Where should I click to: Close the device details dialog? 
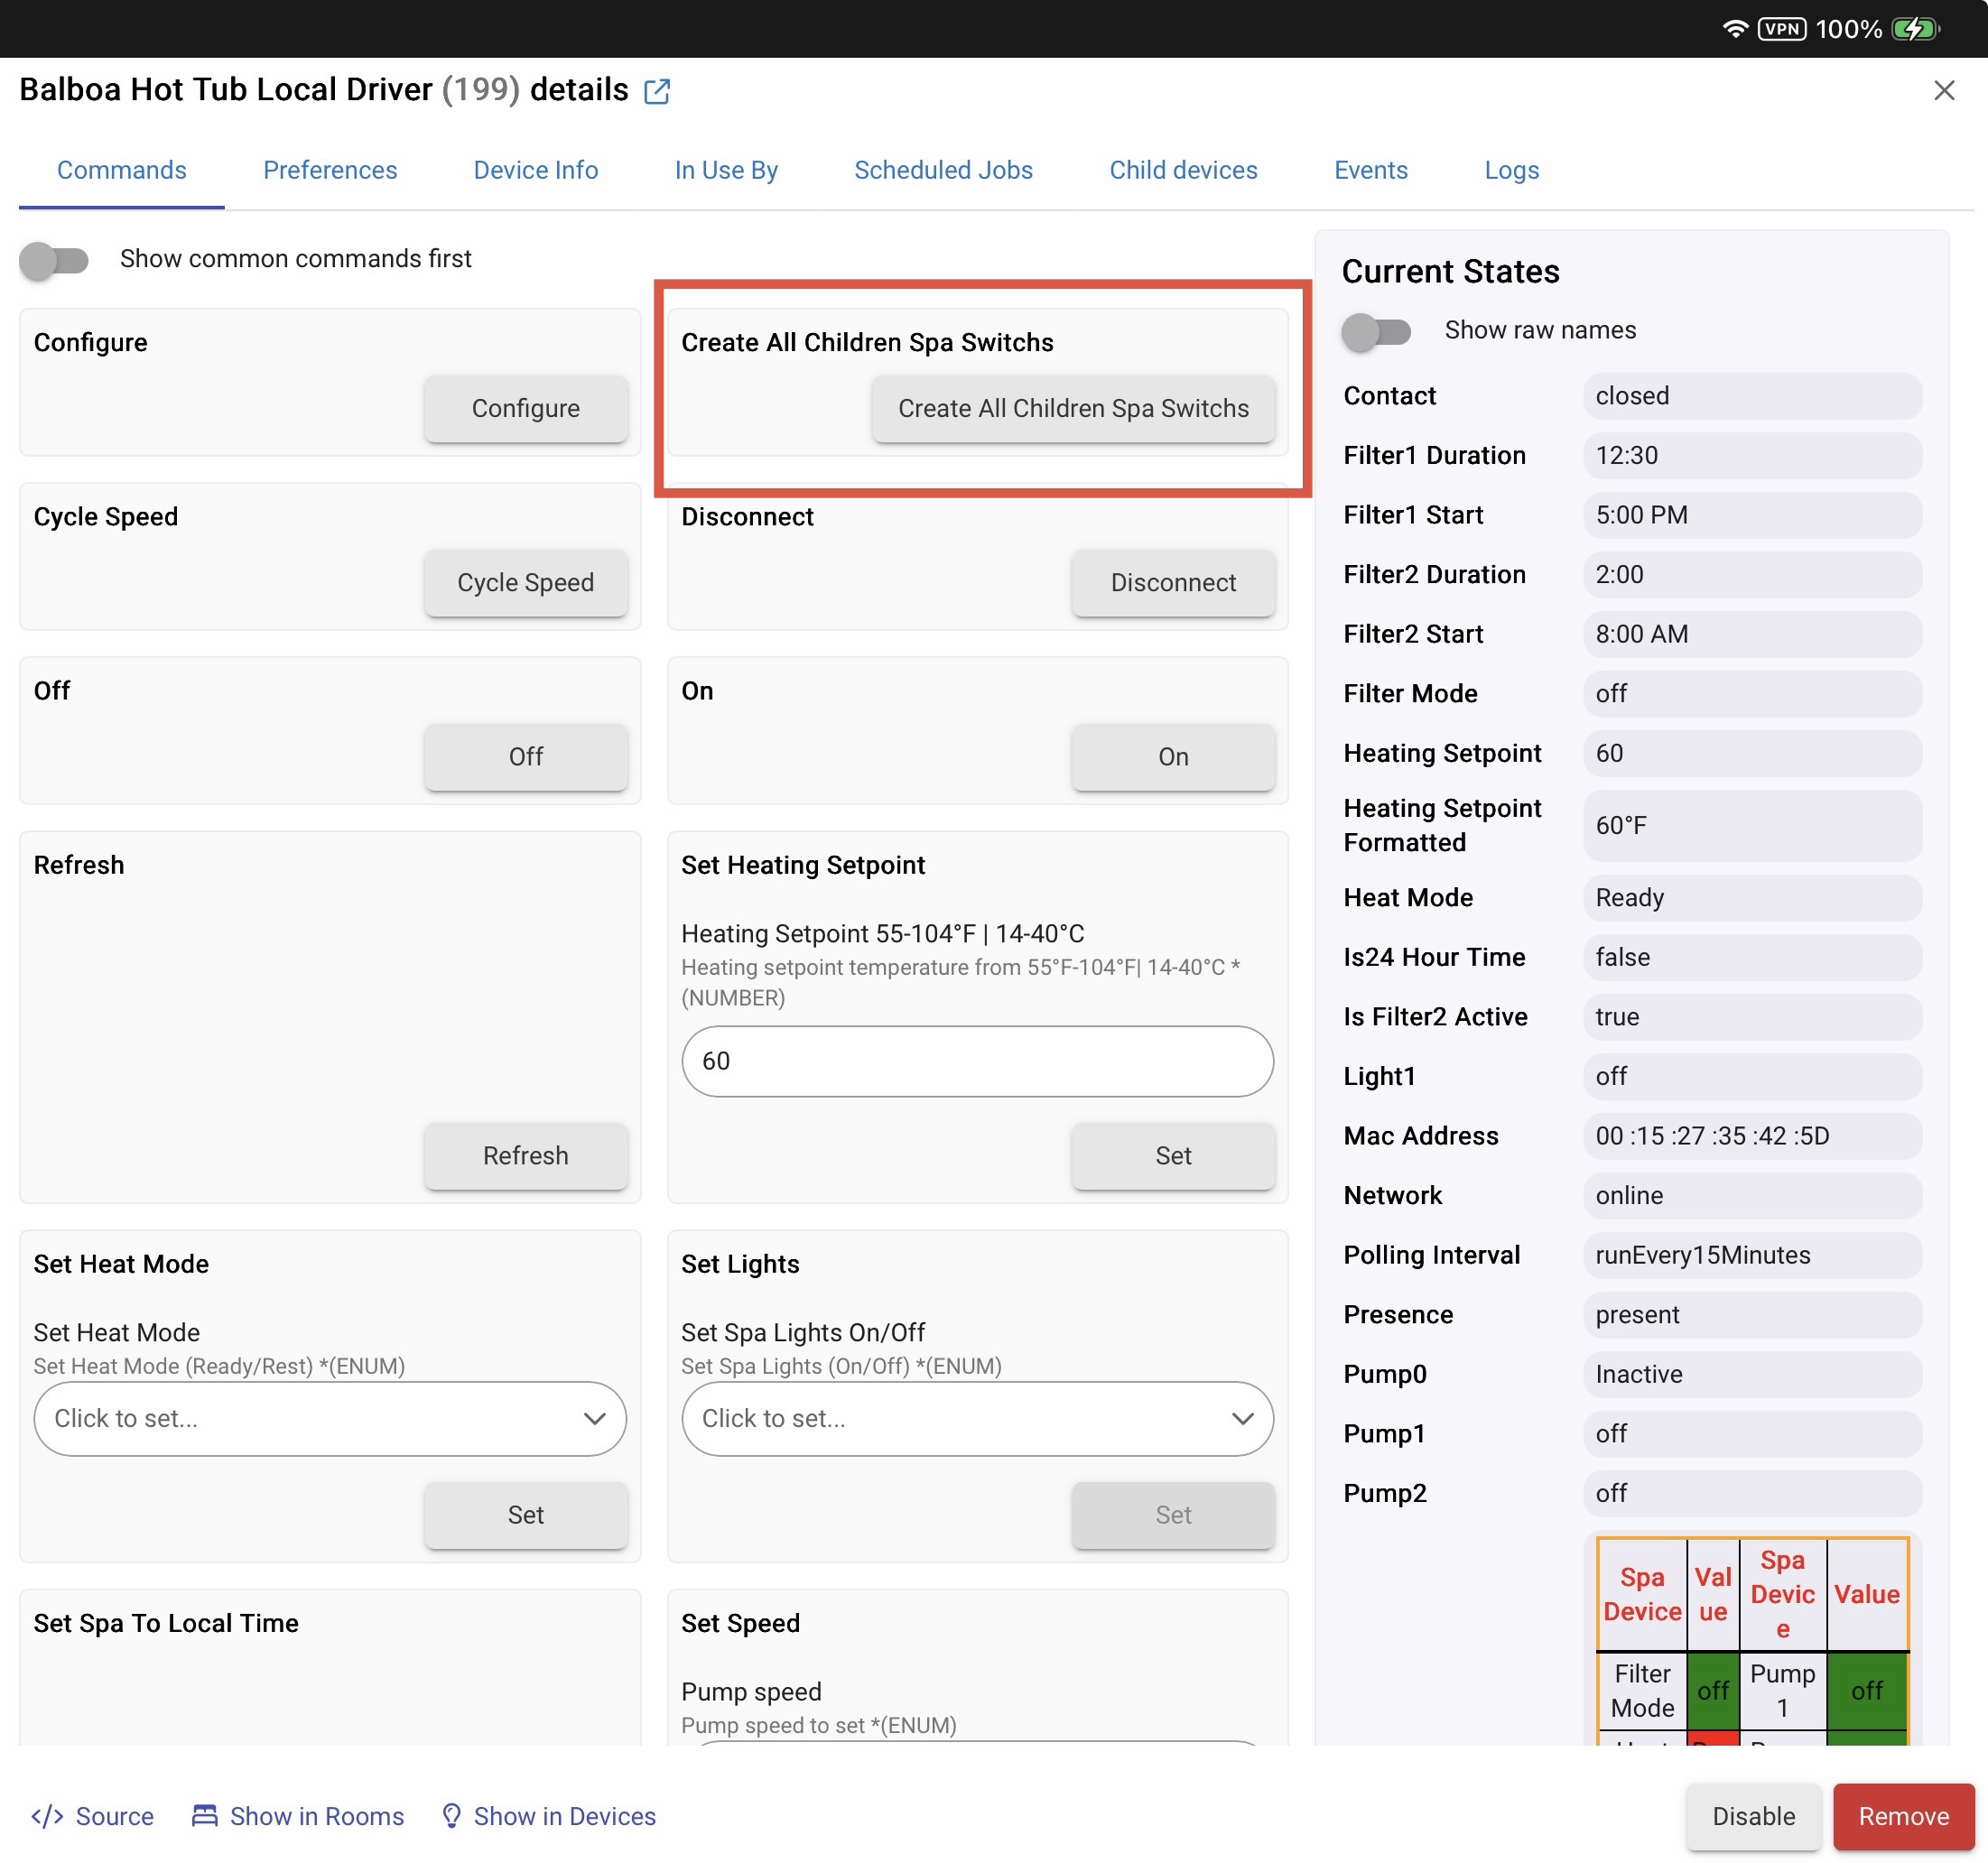[1943, 91]
